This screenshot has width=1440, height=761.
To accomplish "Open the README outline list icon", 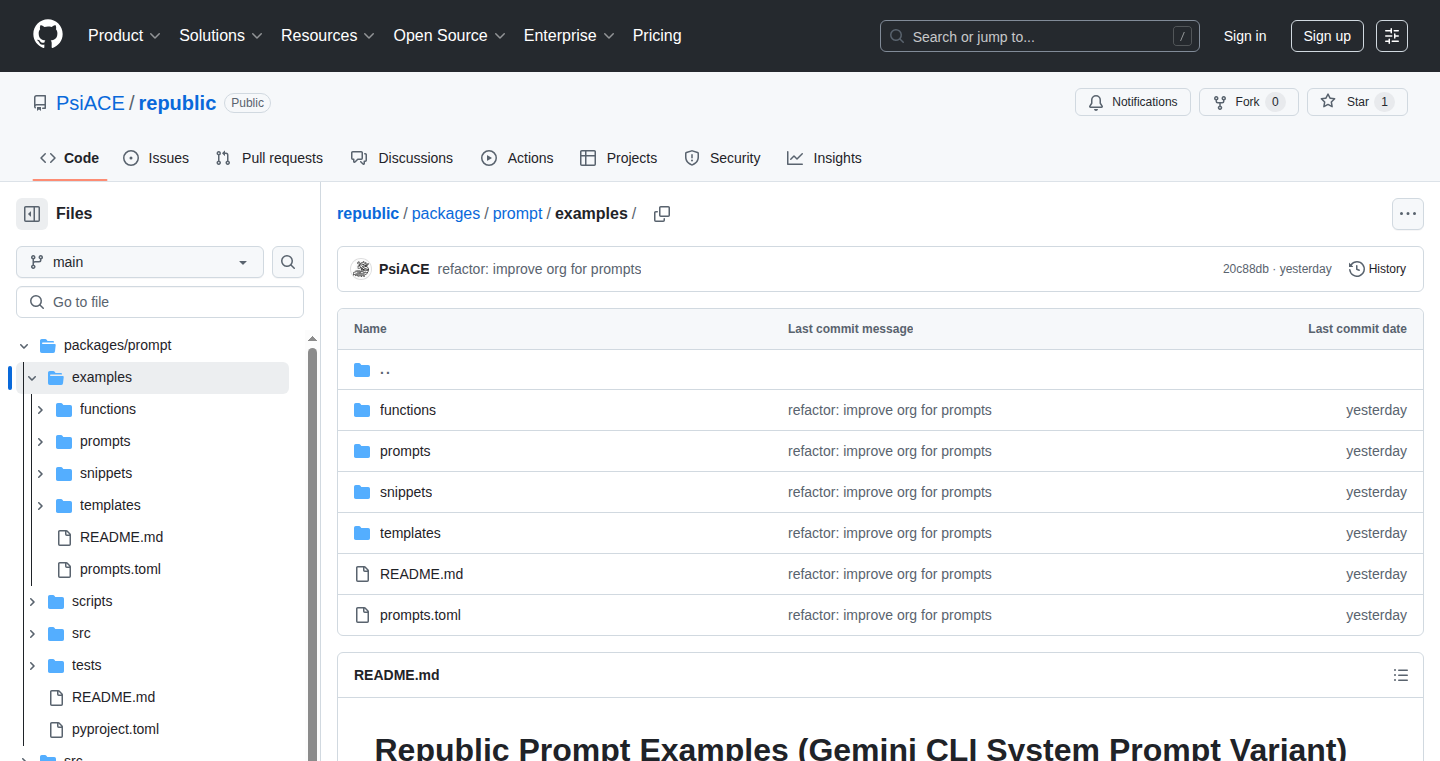I will pos(1401,675).
